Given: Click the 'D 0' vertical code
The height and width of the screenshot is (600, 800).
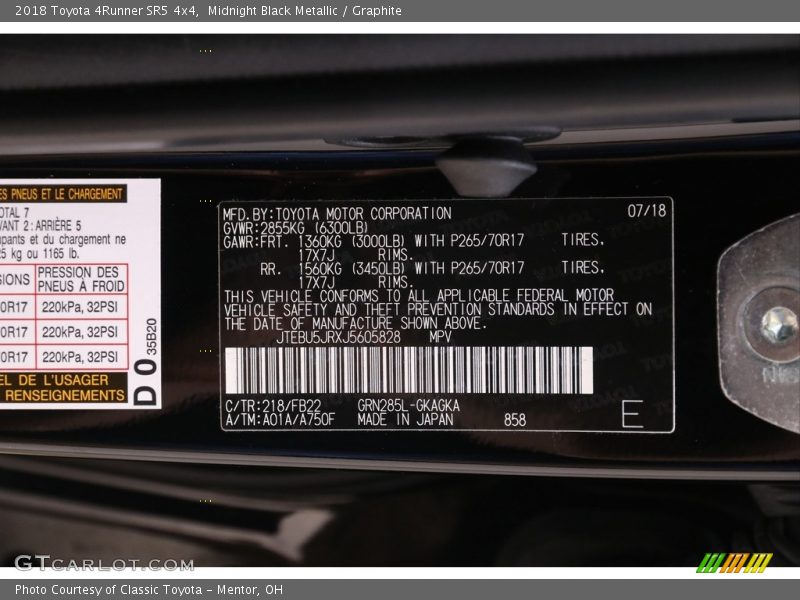Looking at the screenshot, I should (145, 382).
